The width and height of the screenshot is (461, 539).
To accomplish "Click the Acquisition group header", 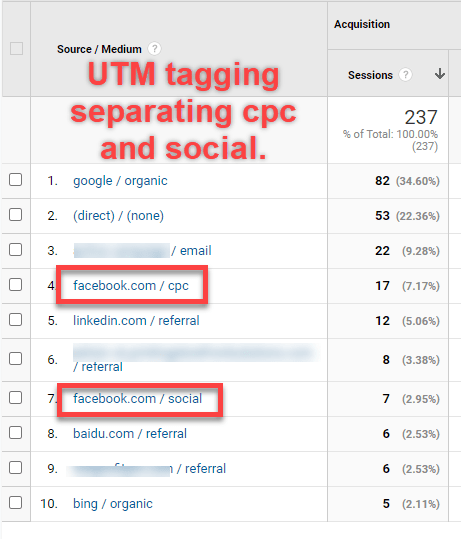I will point(362,24).
